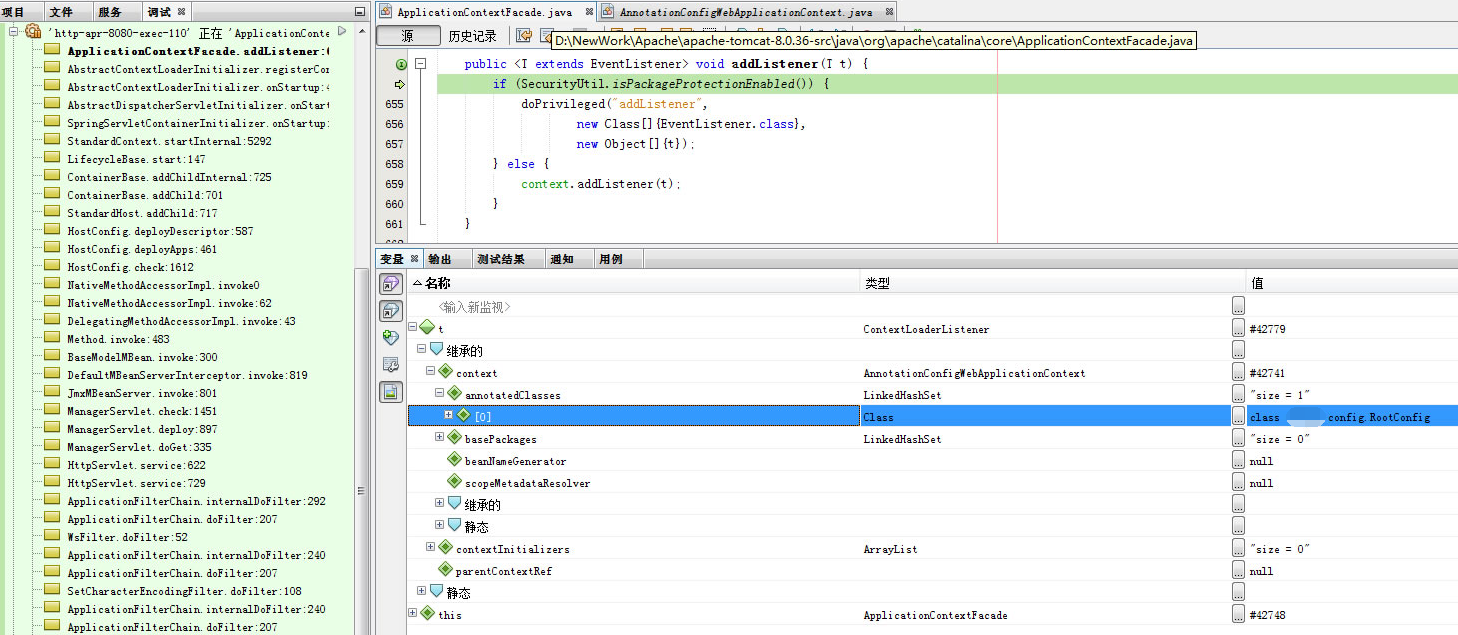Close the ApplicationContextFacade.java editor tab

point(589,12)
